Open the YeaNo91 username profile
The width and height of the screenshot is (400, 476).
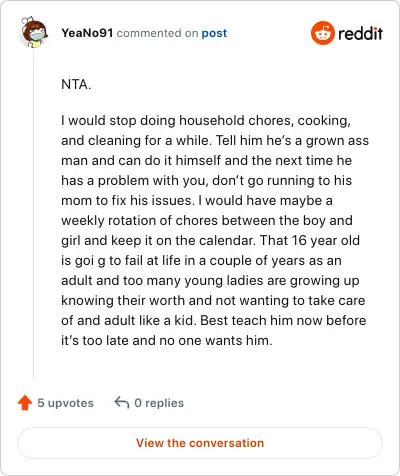coord(87,33)
